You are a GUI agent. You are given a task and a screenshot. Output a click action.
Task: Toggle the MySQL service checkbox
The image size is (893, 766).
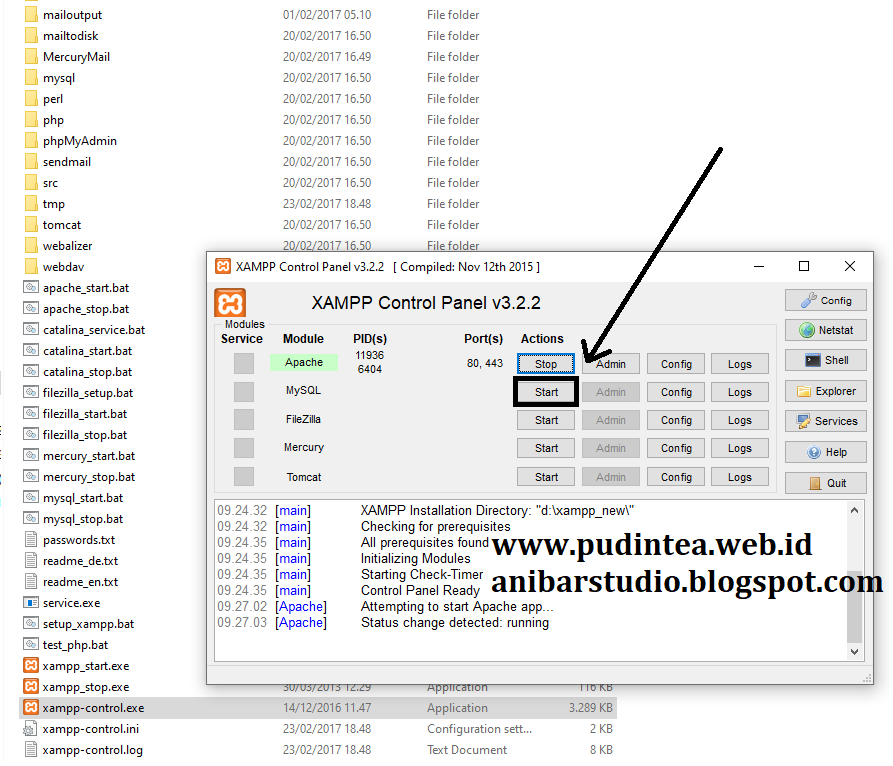point(244,391)
